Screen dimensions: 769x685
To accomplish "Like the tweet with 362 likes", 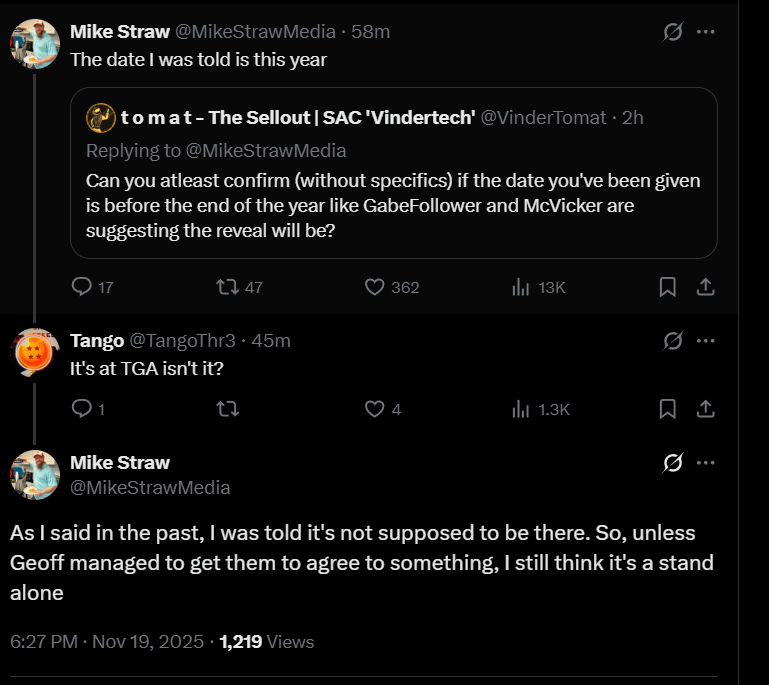I will tap(375, 287).
